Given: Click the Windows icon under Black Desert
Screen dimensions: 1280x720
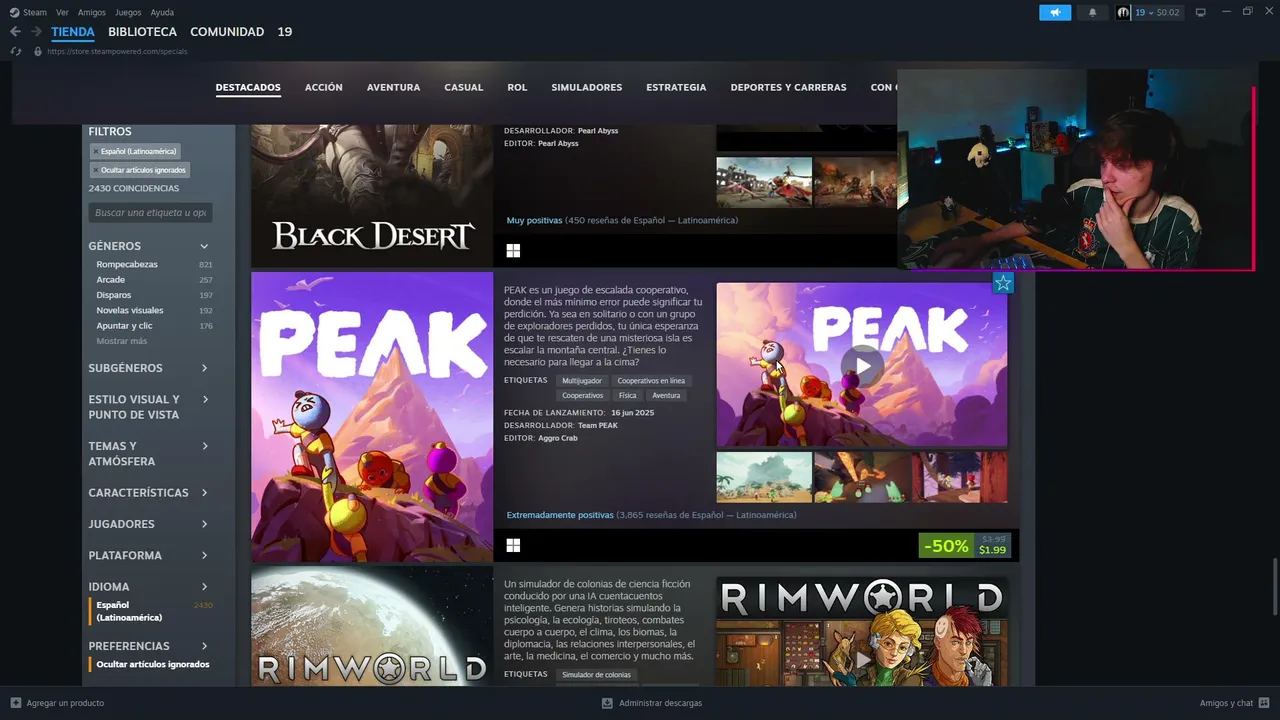Looking at the screenshot, I should pos(513,250).
